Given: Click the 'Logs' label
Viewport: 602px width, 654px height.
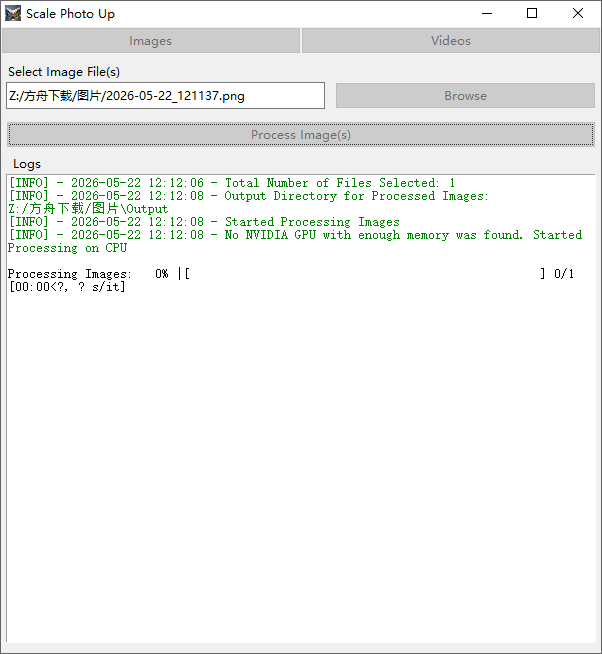Looking at the screenshot, I should point(27,164).
